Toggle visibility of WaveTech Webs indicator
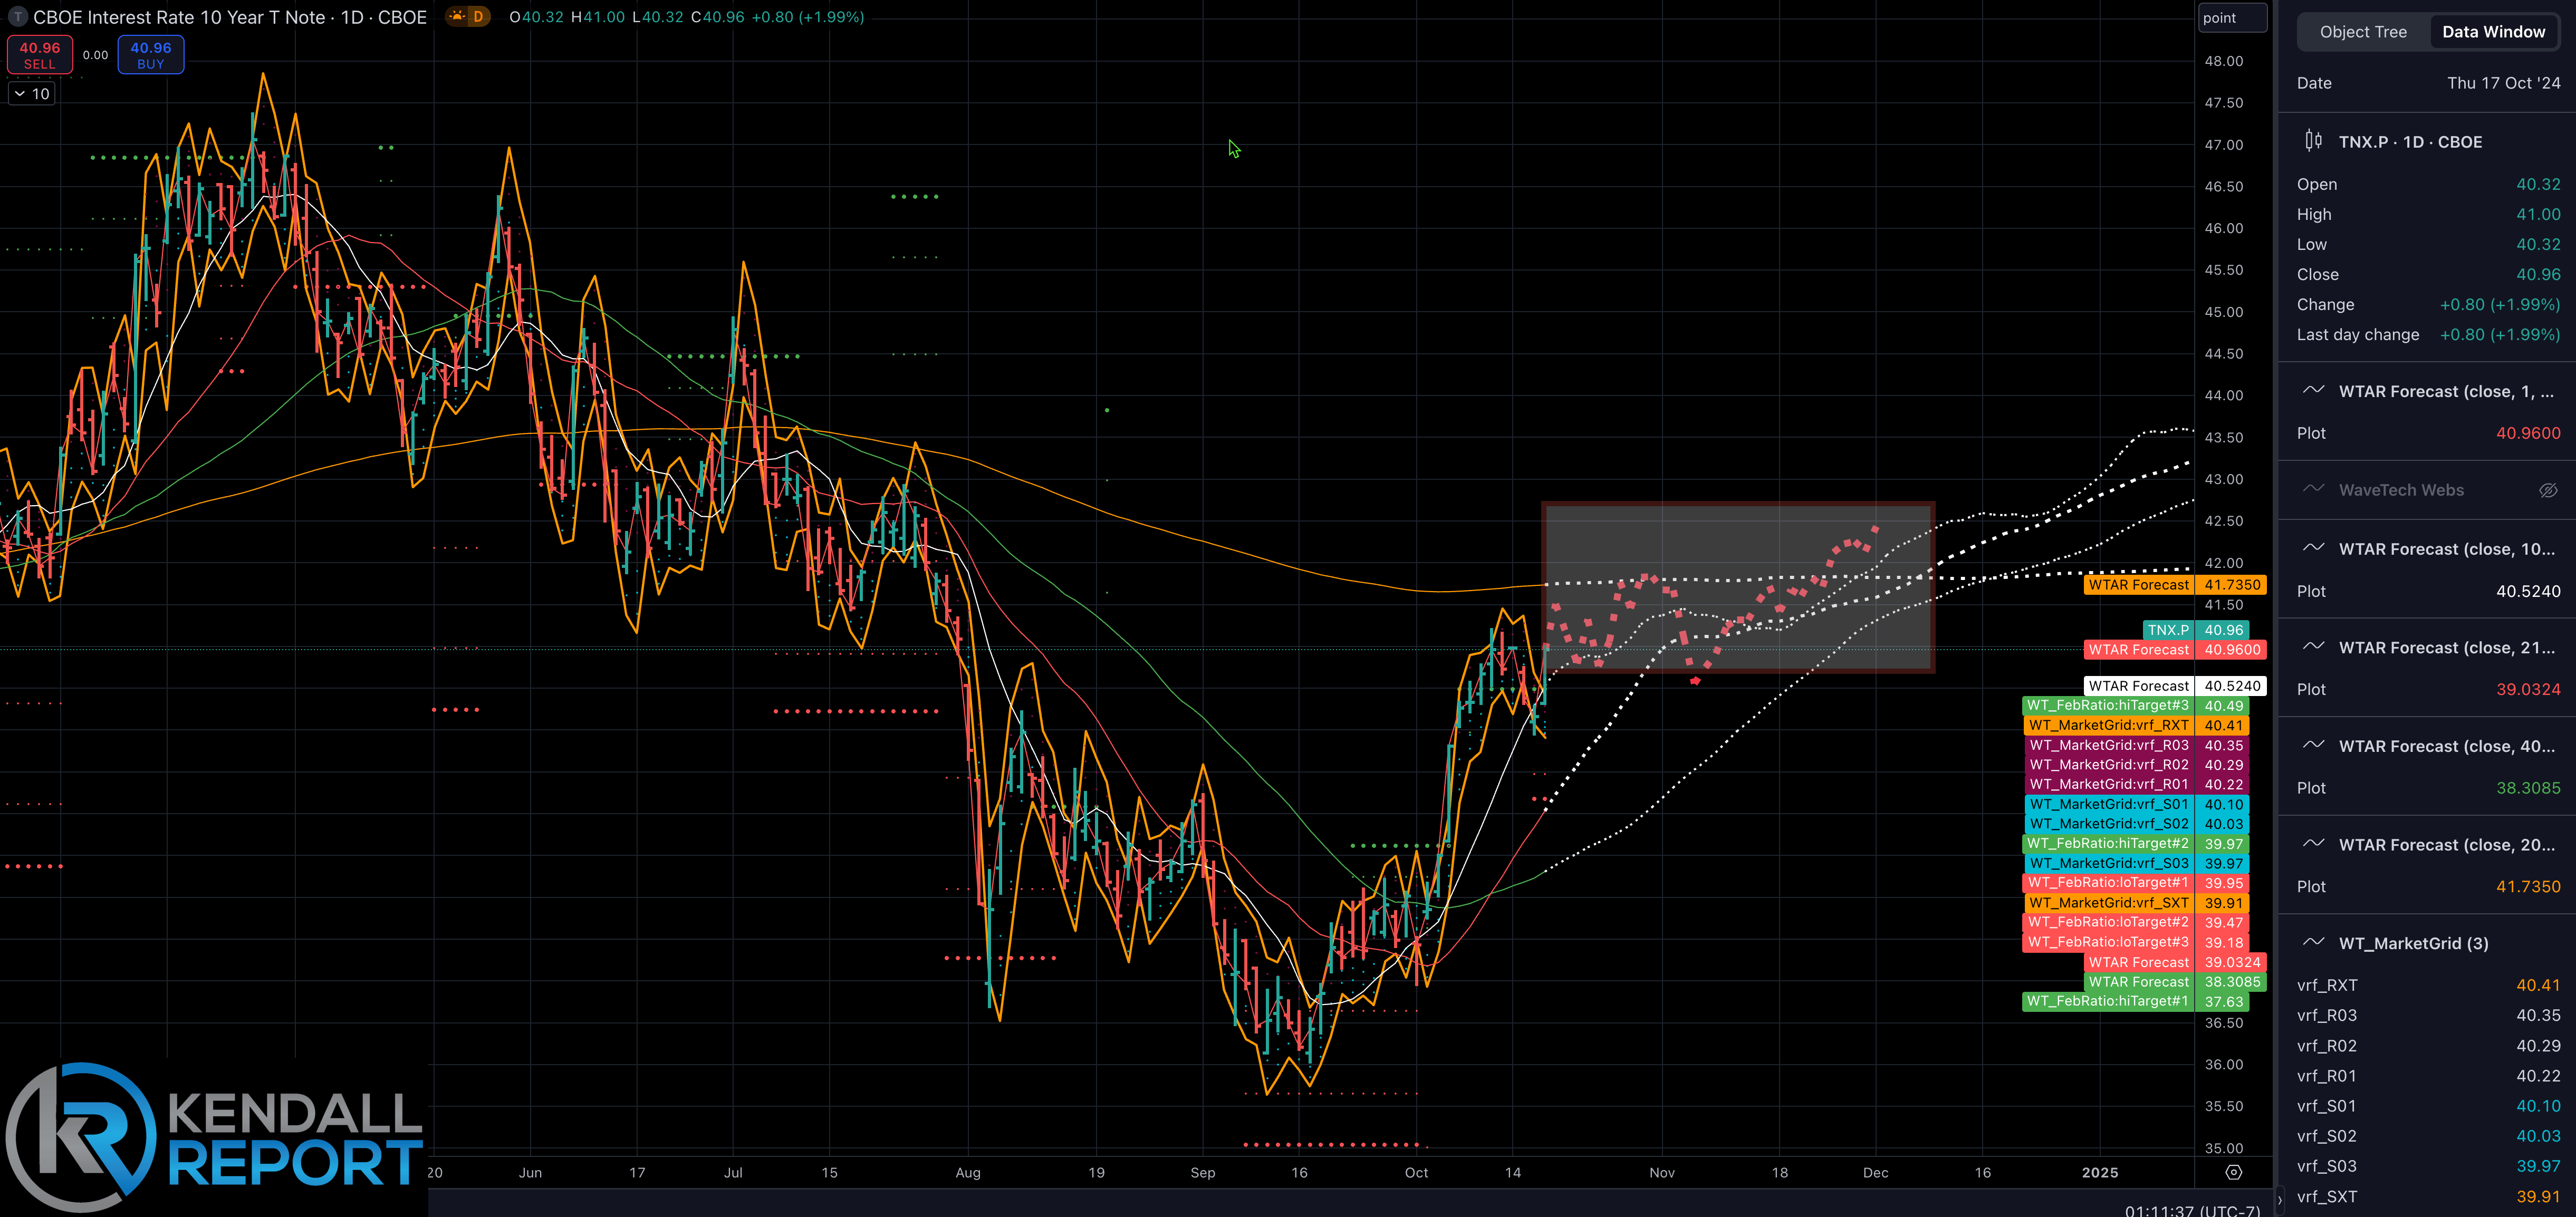The image size is (2576, 1217). (2547, 490)
